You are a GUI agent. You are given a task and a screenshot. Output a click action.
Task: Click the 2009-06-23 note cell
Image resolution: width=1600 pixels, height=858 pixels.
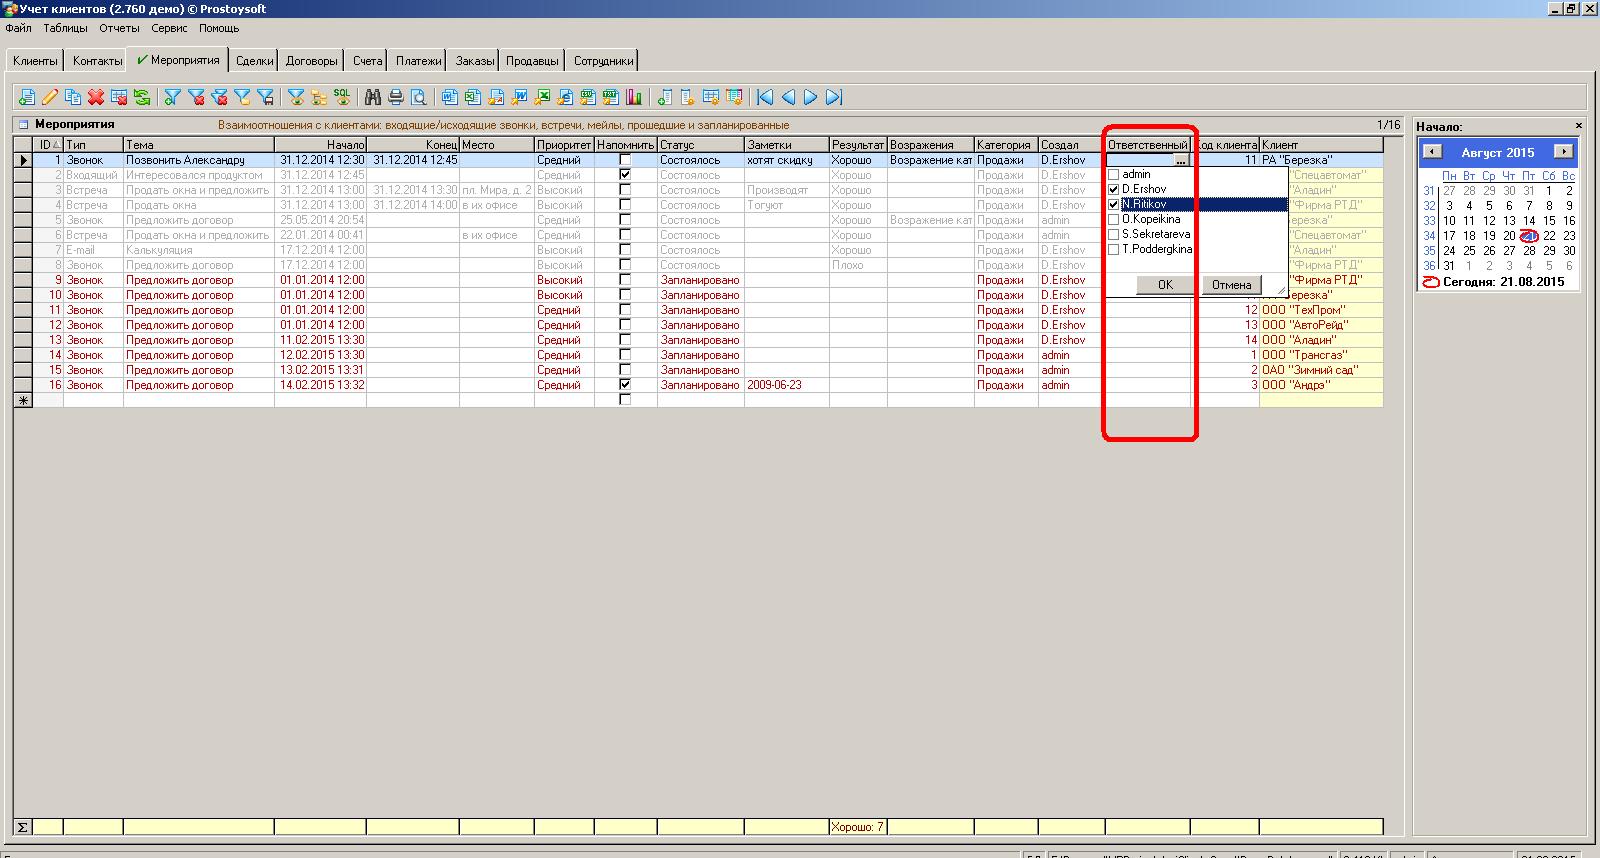coord(786,385)
